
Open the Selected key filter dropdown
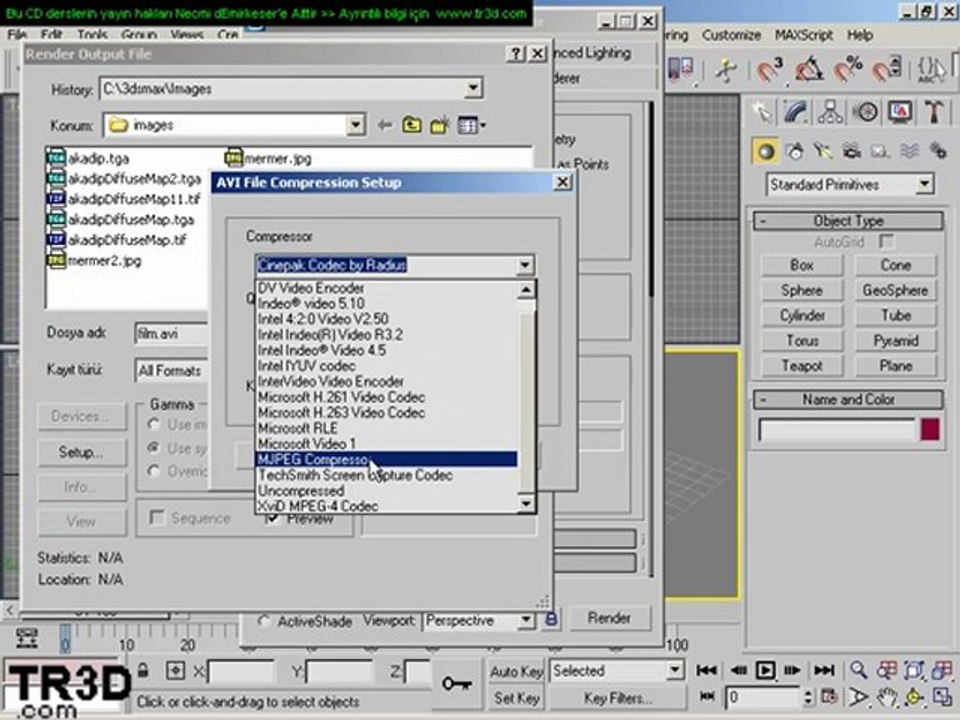point(674,670)
